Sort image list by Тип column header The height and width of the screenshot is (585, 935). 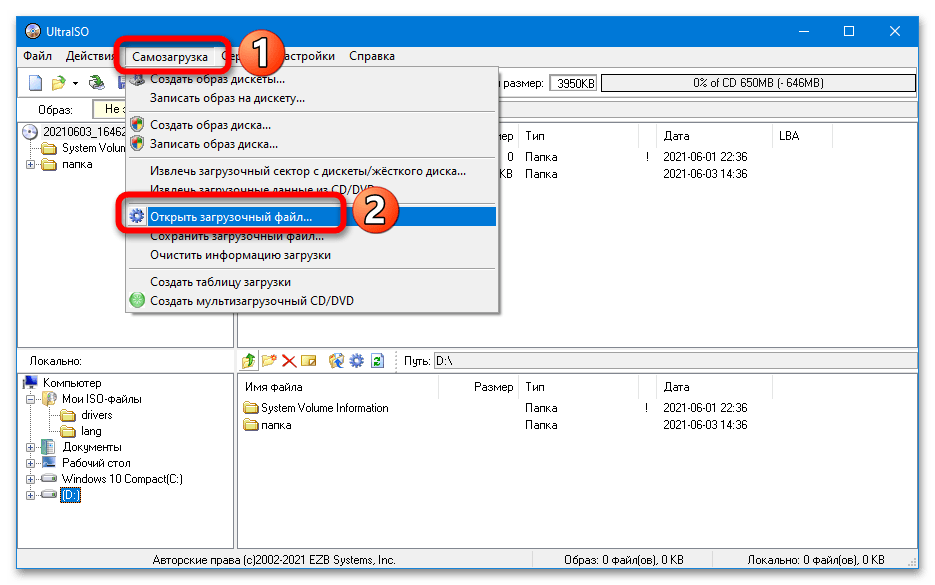(x=578, y=136)
